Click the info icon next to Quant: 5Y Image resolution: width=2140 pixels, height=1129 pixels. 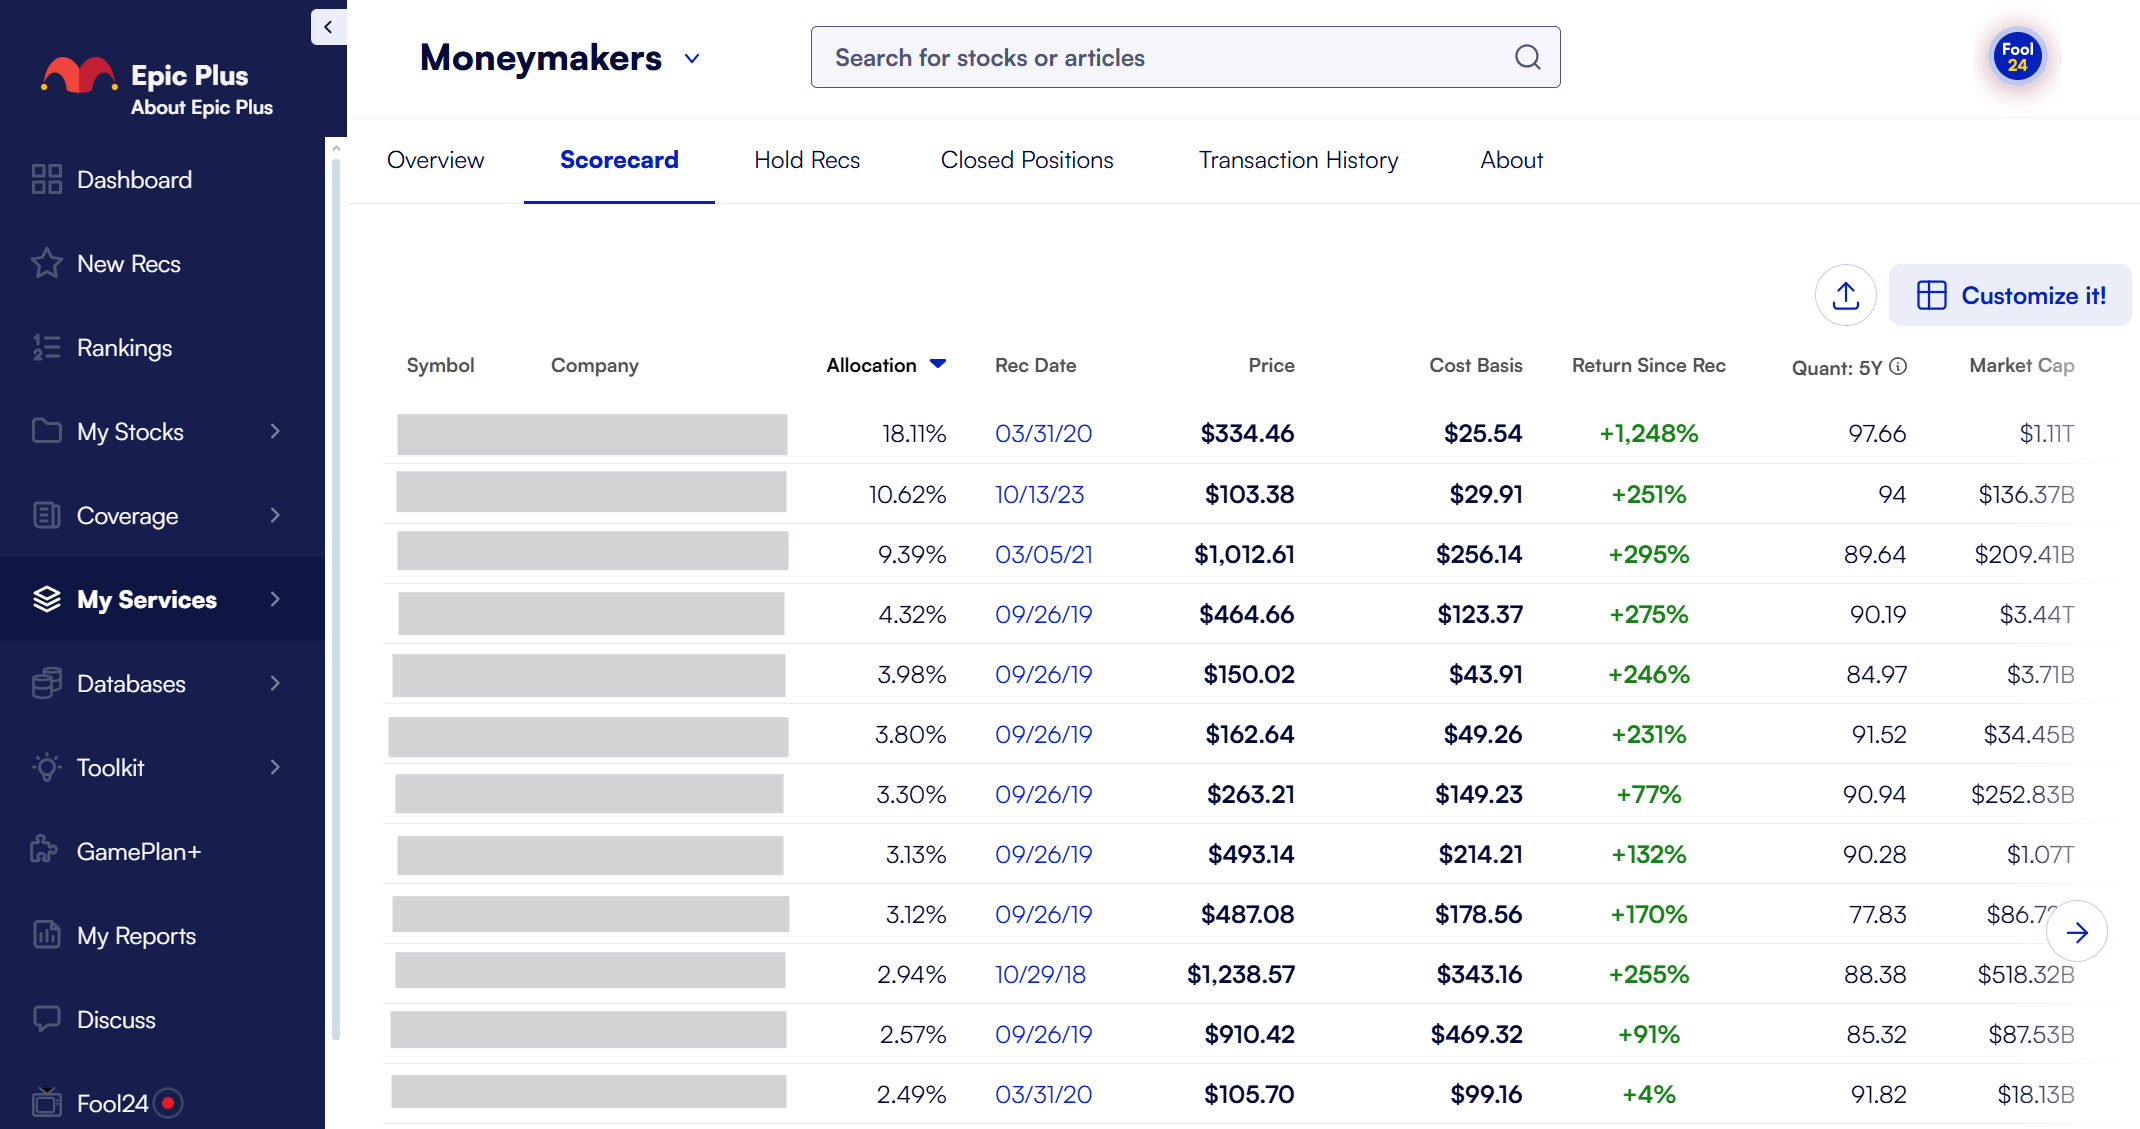1899,367
